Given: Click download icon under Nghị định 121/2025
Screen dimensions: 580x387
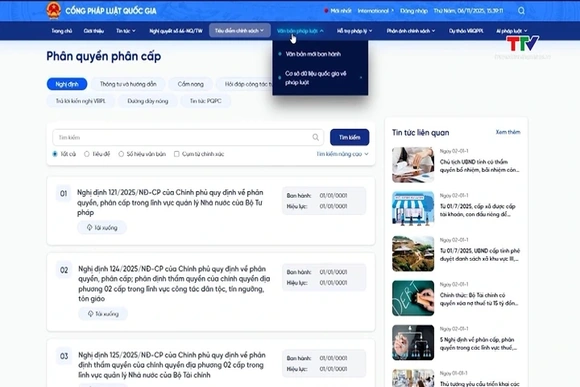Looking at the screenshot, I should point(90,228).
